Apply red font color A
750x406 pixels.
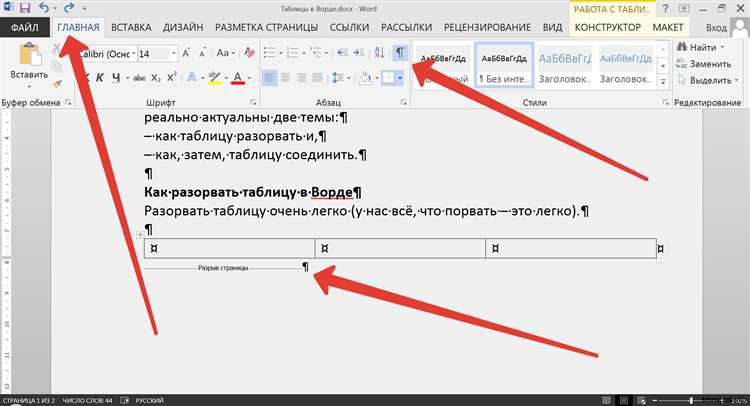(x=238, y=78)
